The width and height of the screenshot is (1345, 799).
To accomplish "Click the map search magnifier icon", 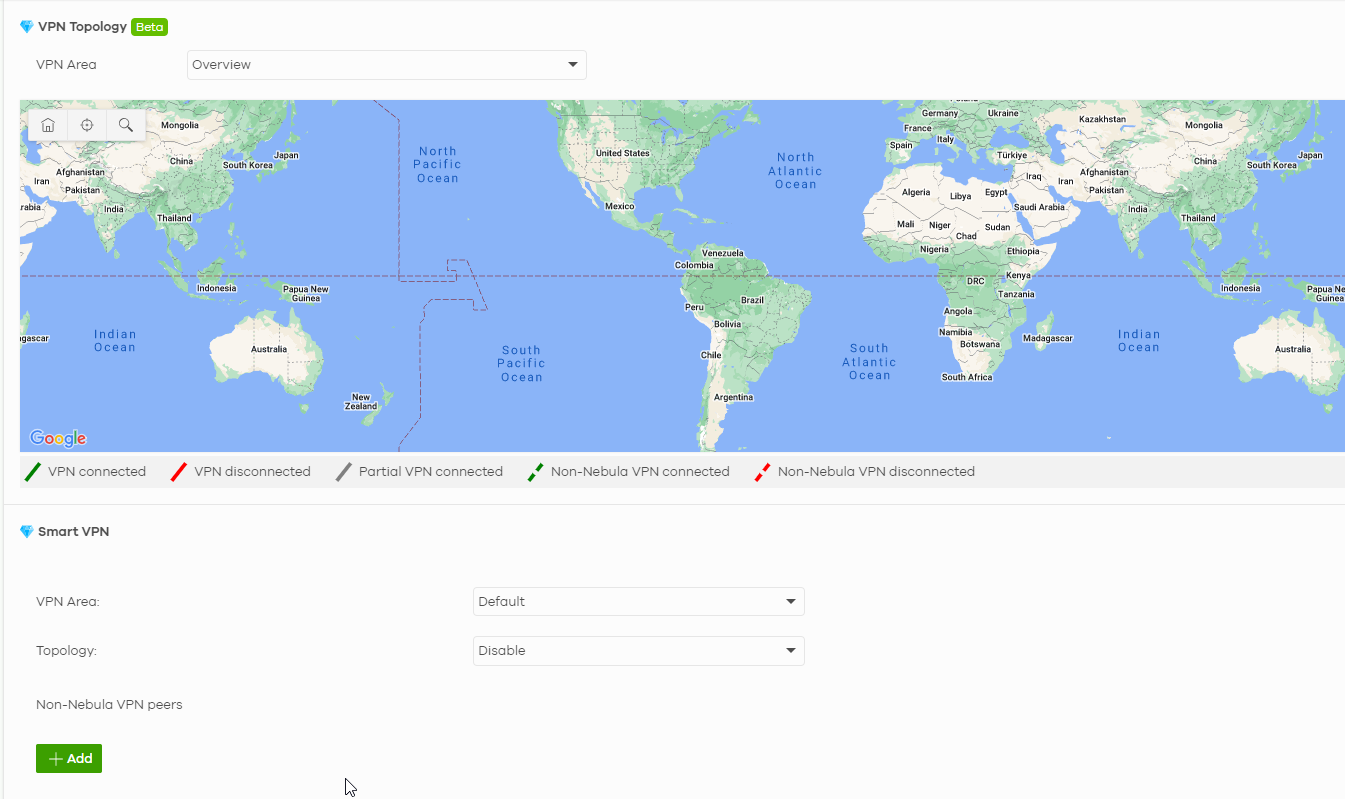I will tap(126, 125).
